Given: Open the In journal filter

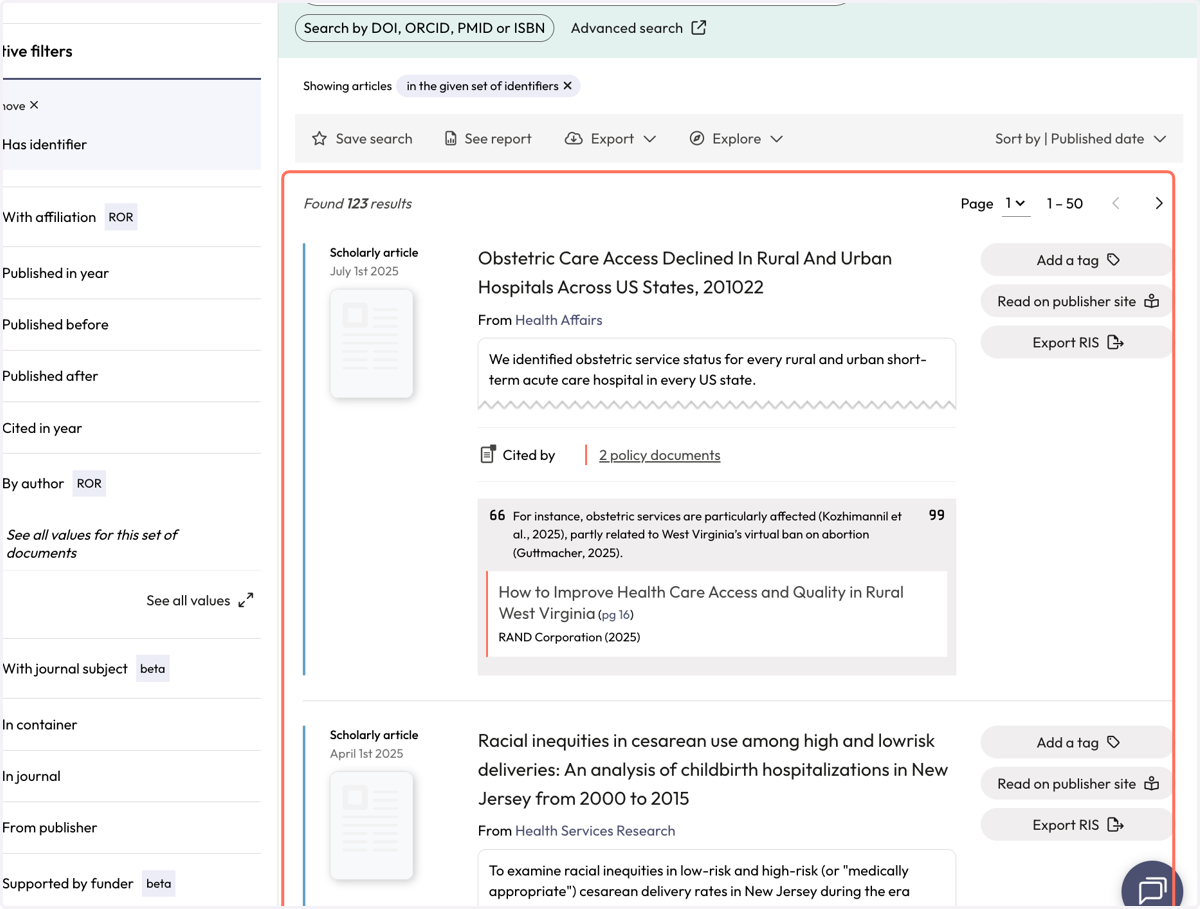Looking at the screenshot, I should pyautogui.click(x=130, y=776).
